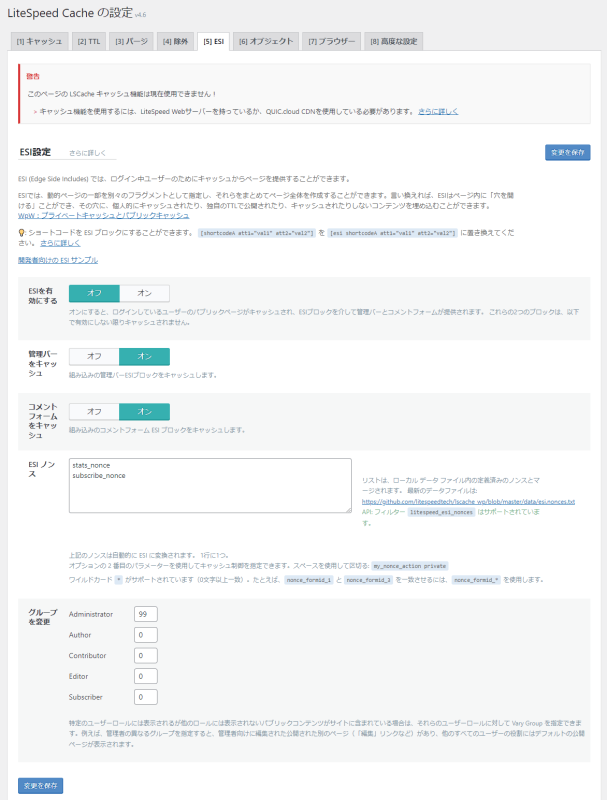The width and height of the screenshot is (607, 800).
Task: Open the [2] TTL tab
Action: (87, 41)
